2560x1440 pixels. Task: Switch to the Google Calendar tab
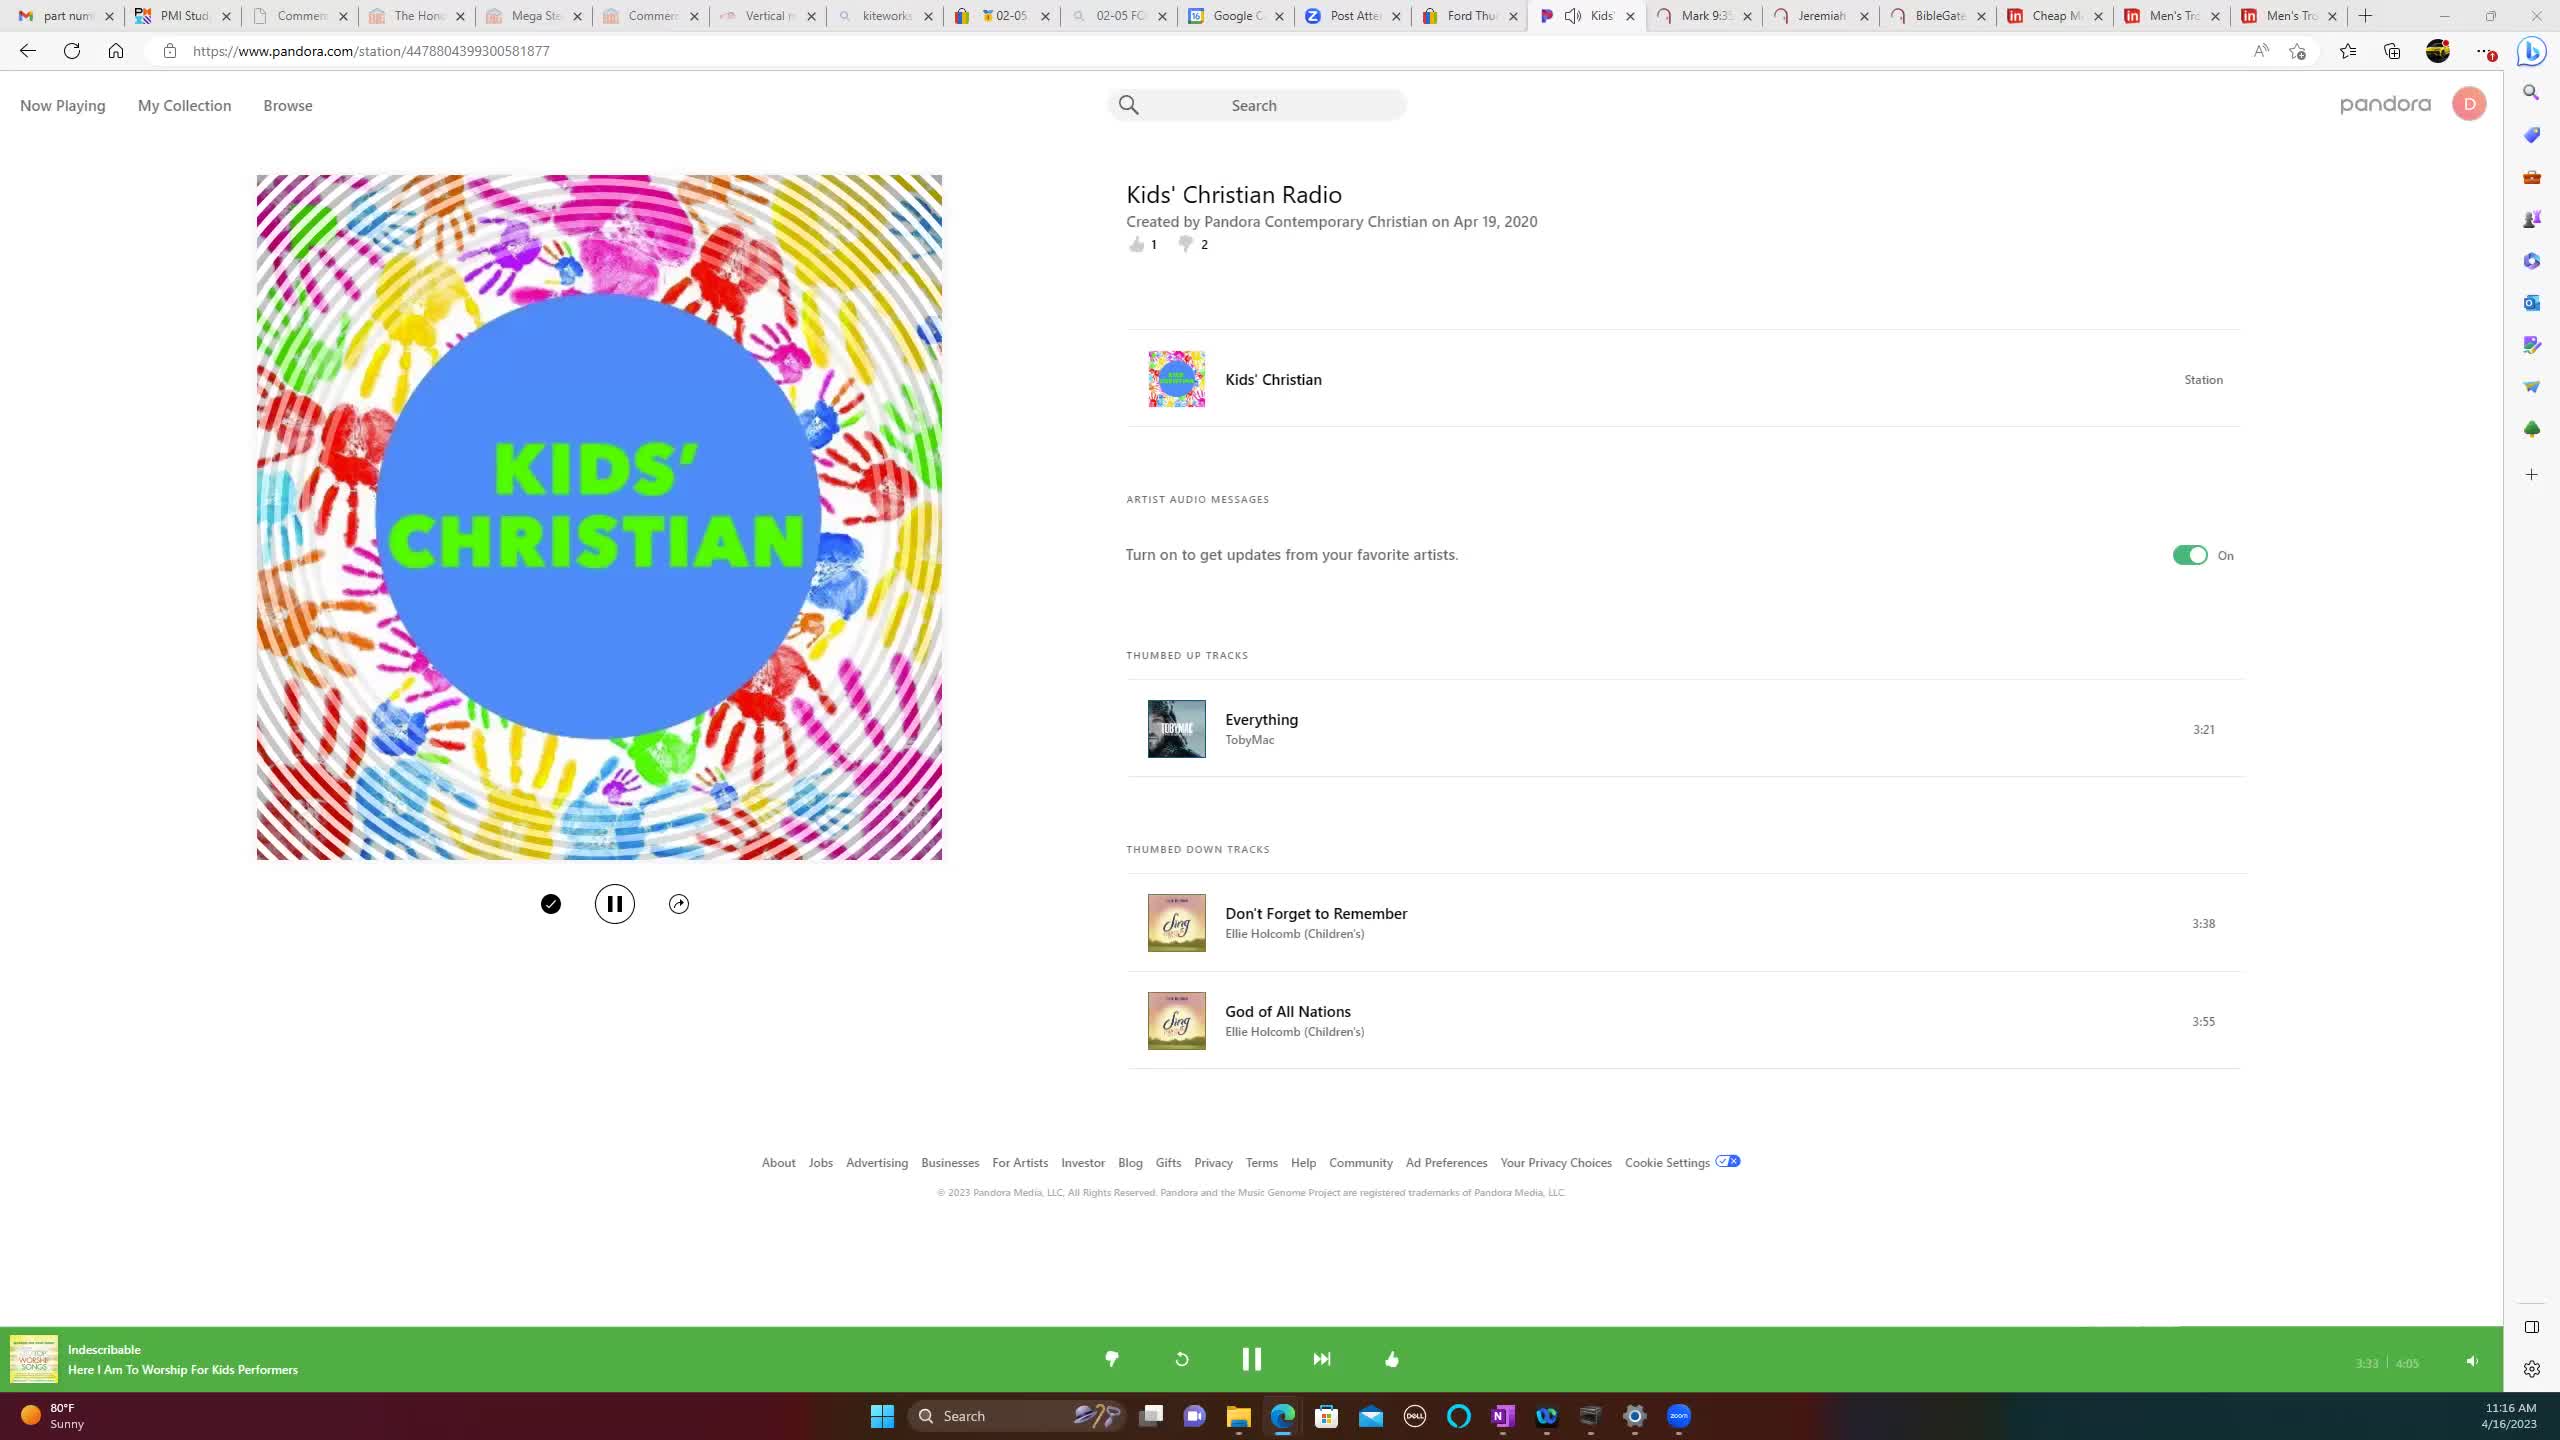(1235, 16)
